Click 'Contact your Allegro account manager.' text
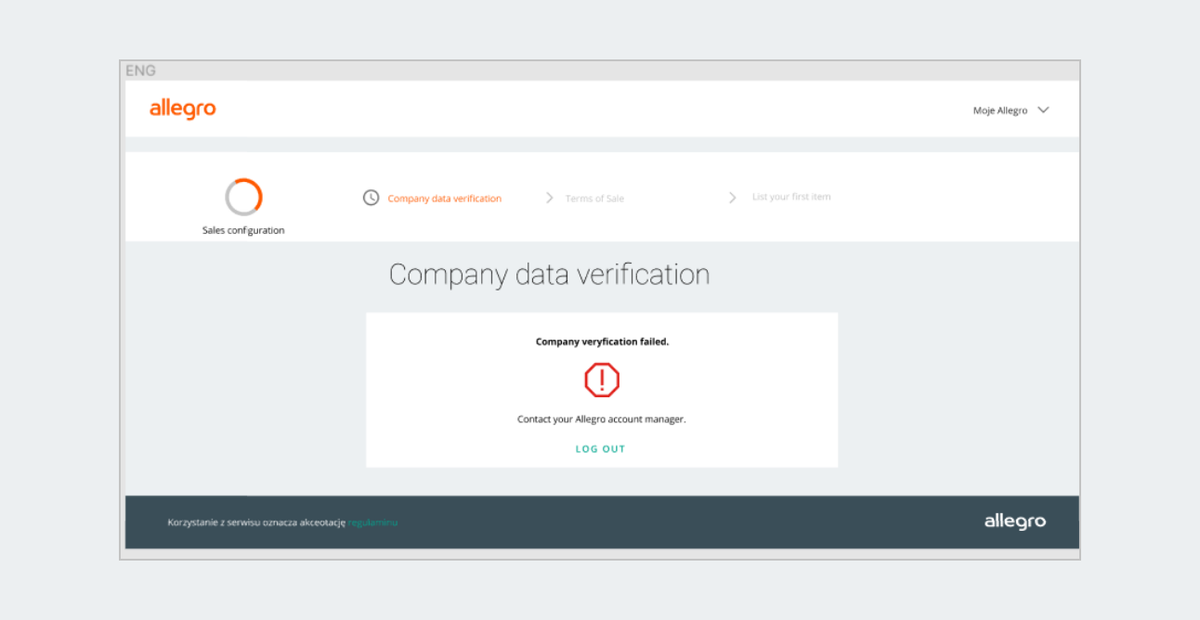The width and height of the screenshot is (1200, 620). pos(602,419)
